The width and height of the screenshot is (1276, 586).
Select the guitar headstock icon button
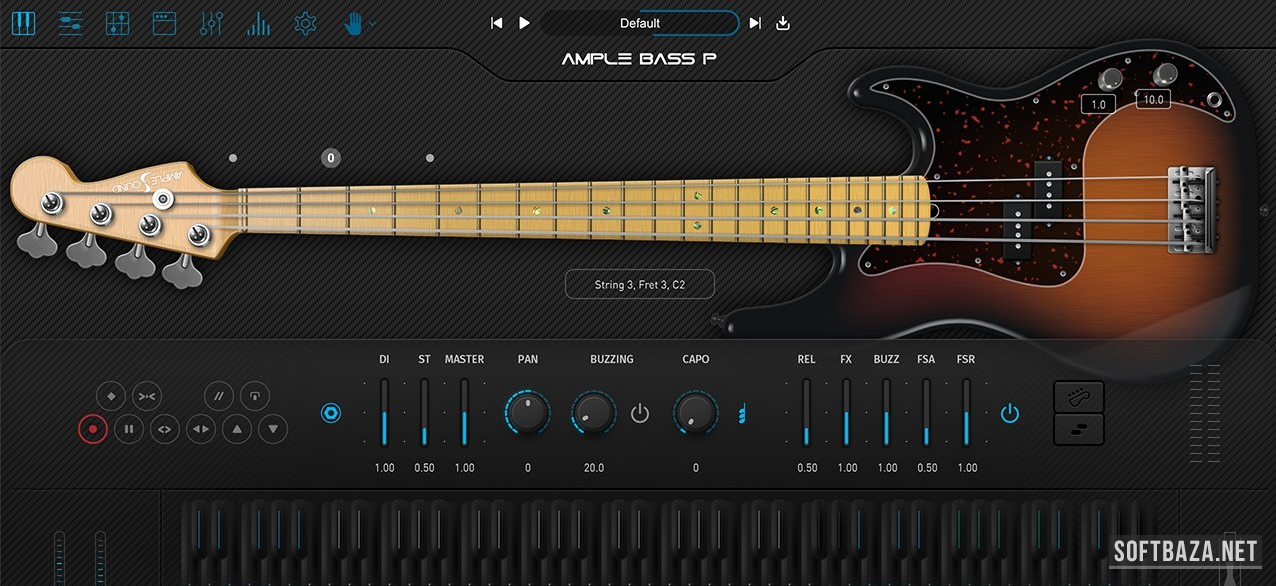pyautogui.click(x=1079, y=397)
